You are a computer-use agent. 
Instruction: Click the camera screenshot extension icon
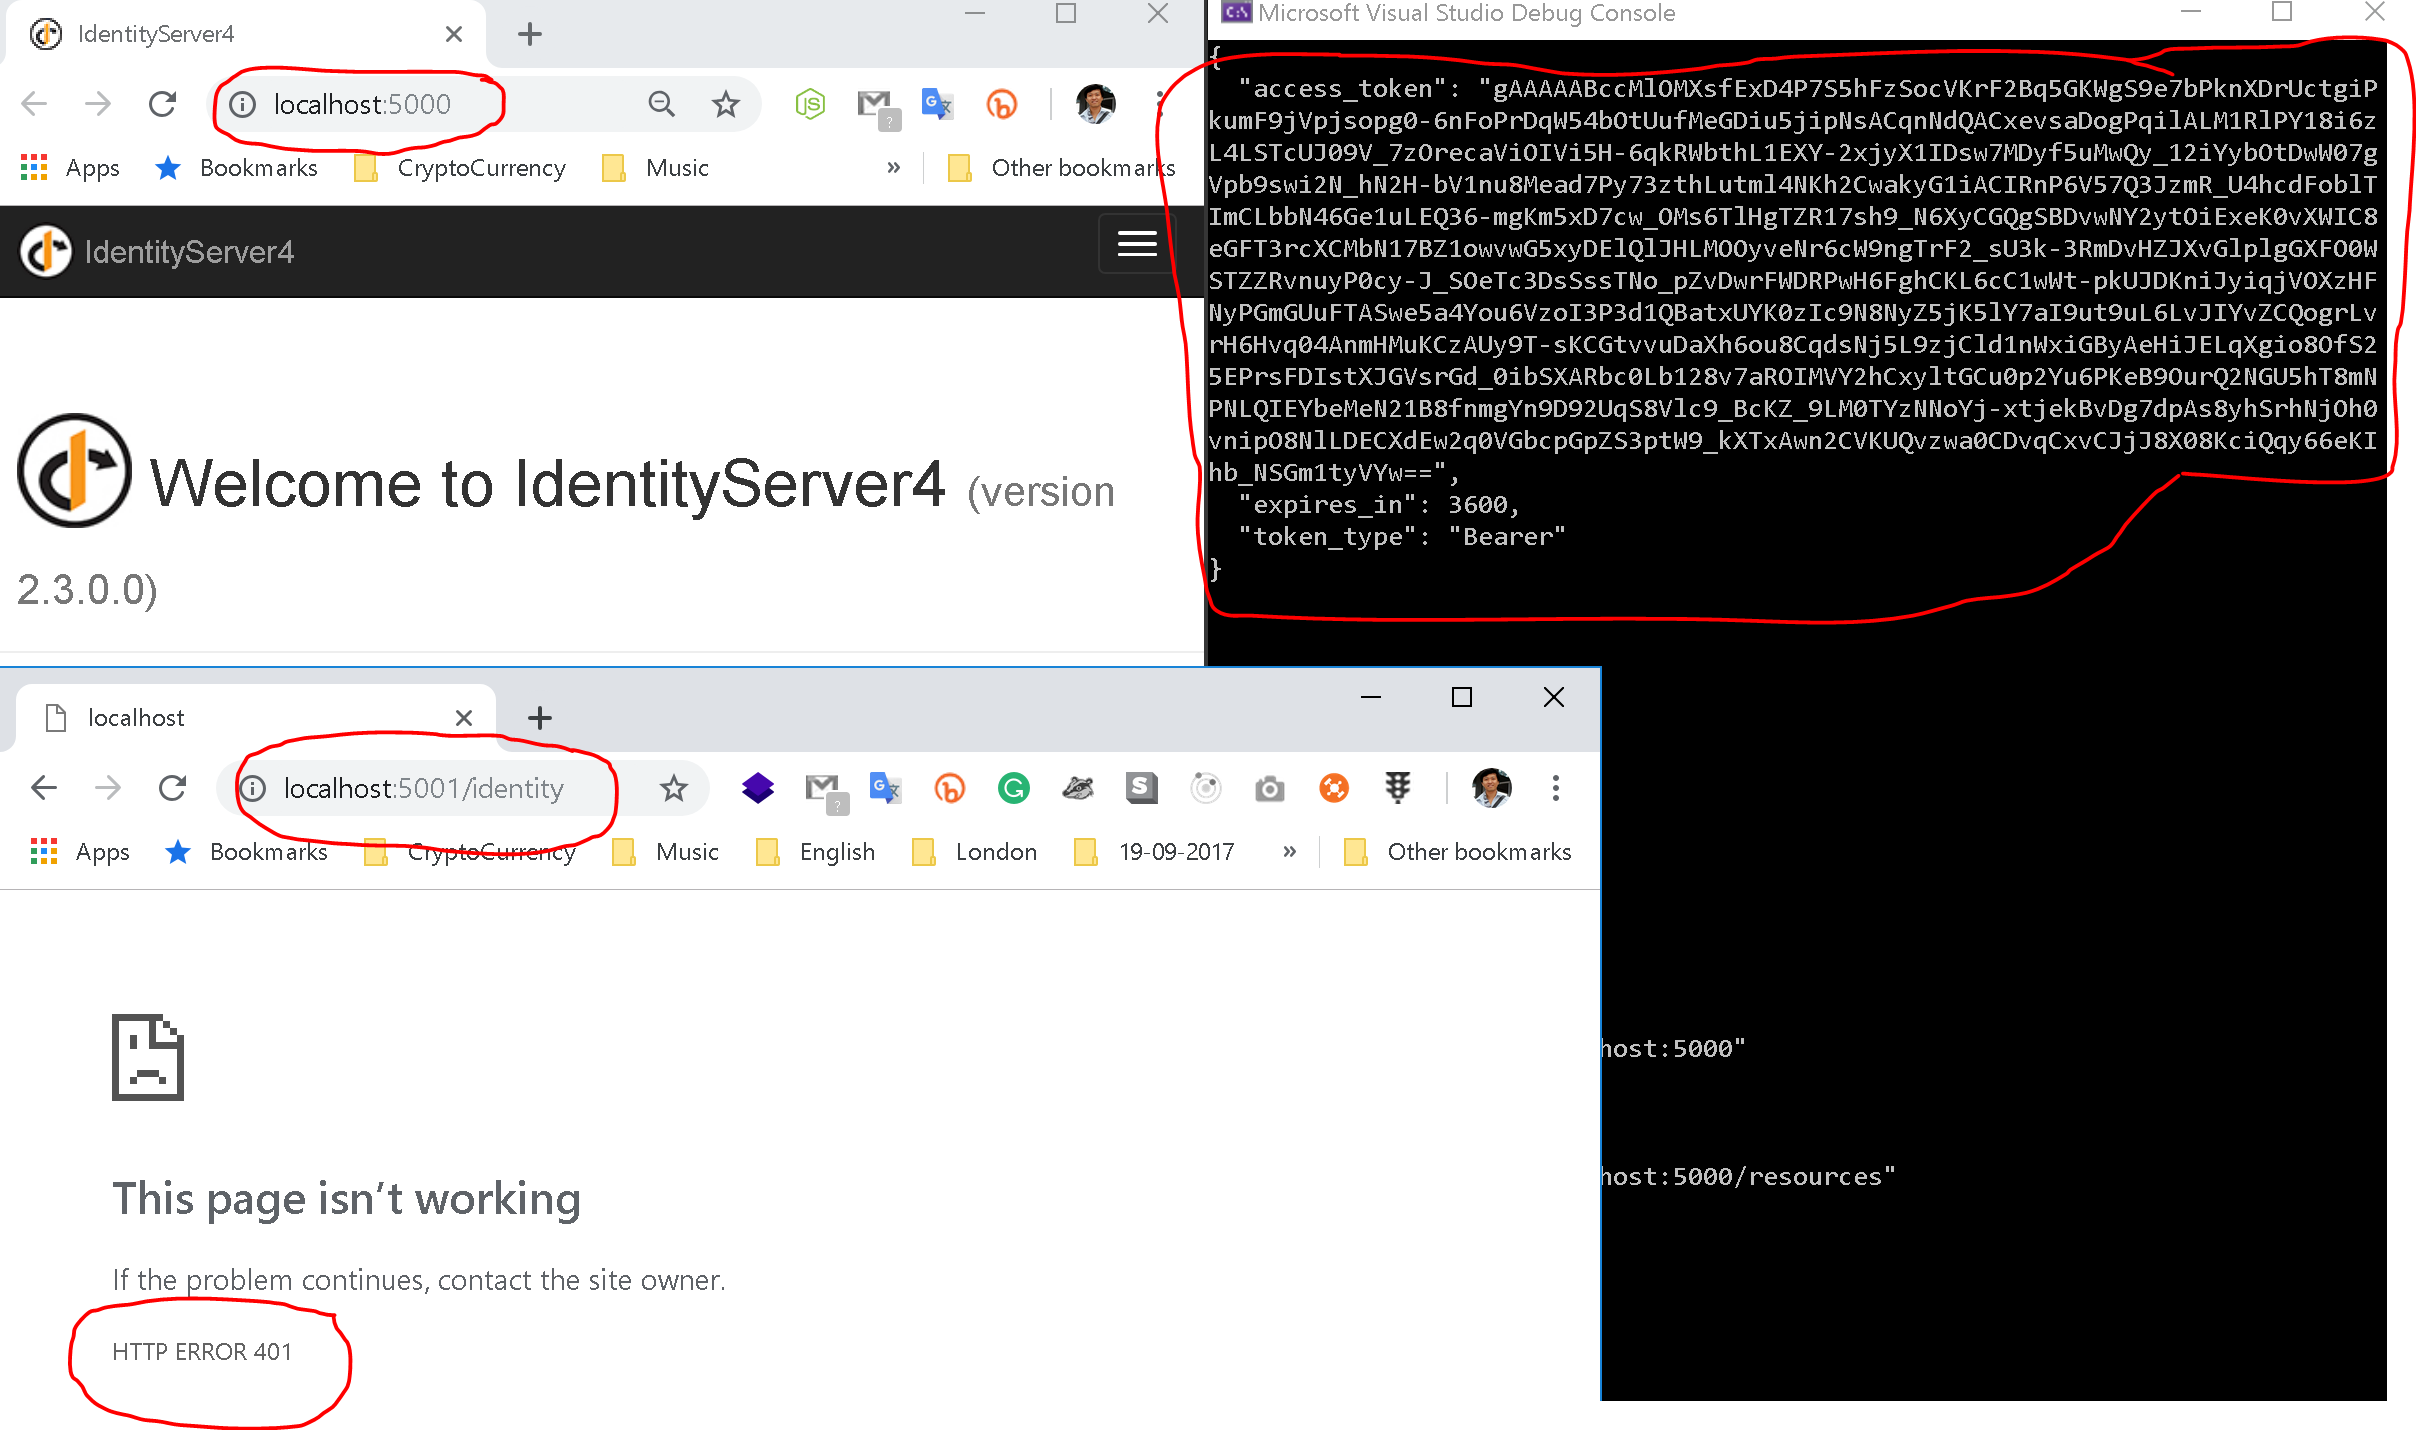coord(1270,789)
